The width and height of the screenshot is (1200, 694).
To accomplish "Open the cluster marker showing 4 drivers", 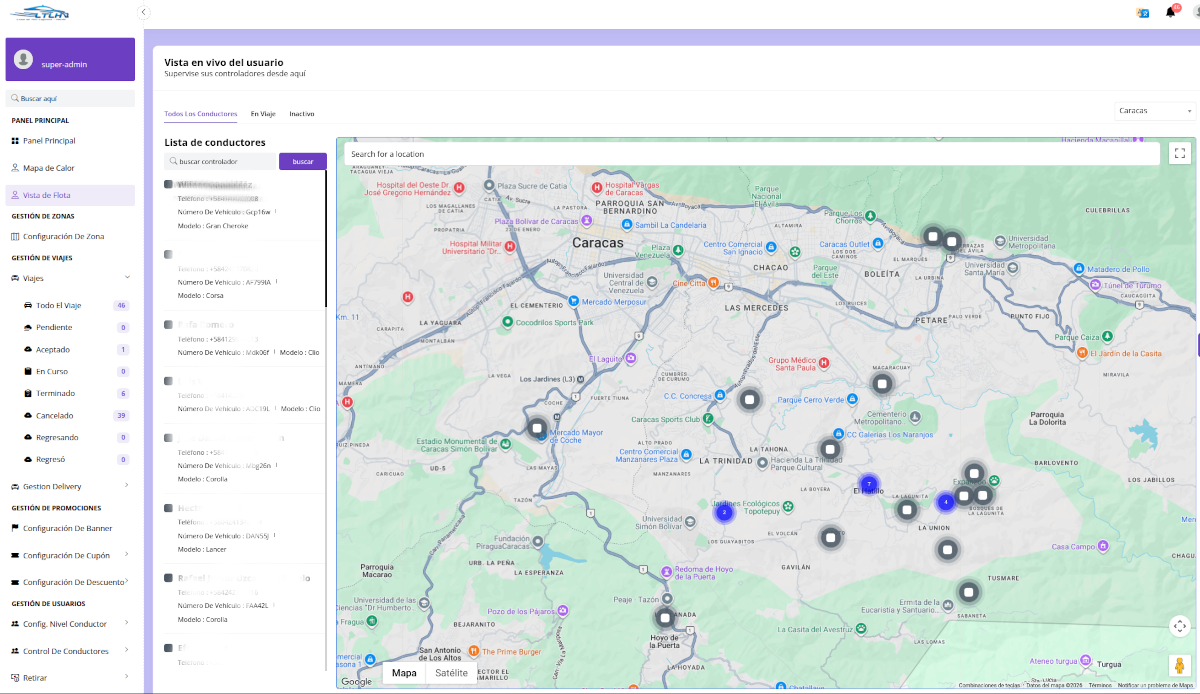I will click(945, 501).
